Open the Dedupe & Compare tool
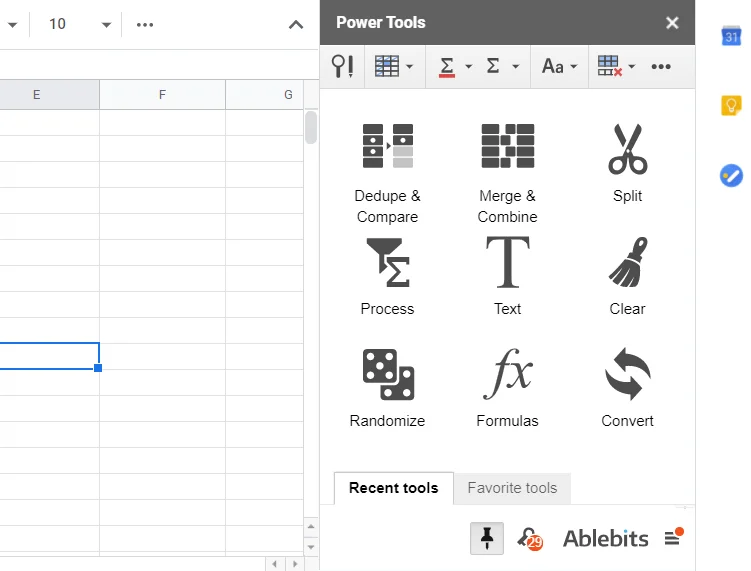Screen dimensions: 751x571 click(x=387, y=172)
